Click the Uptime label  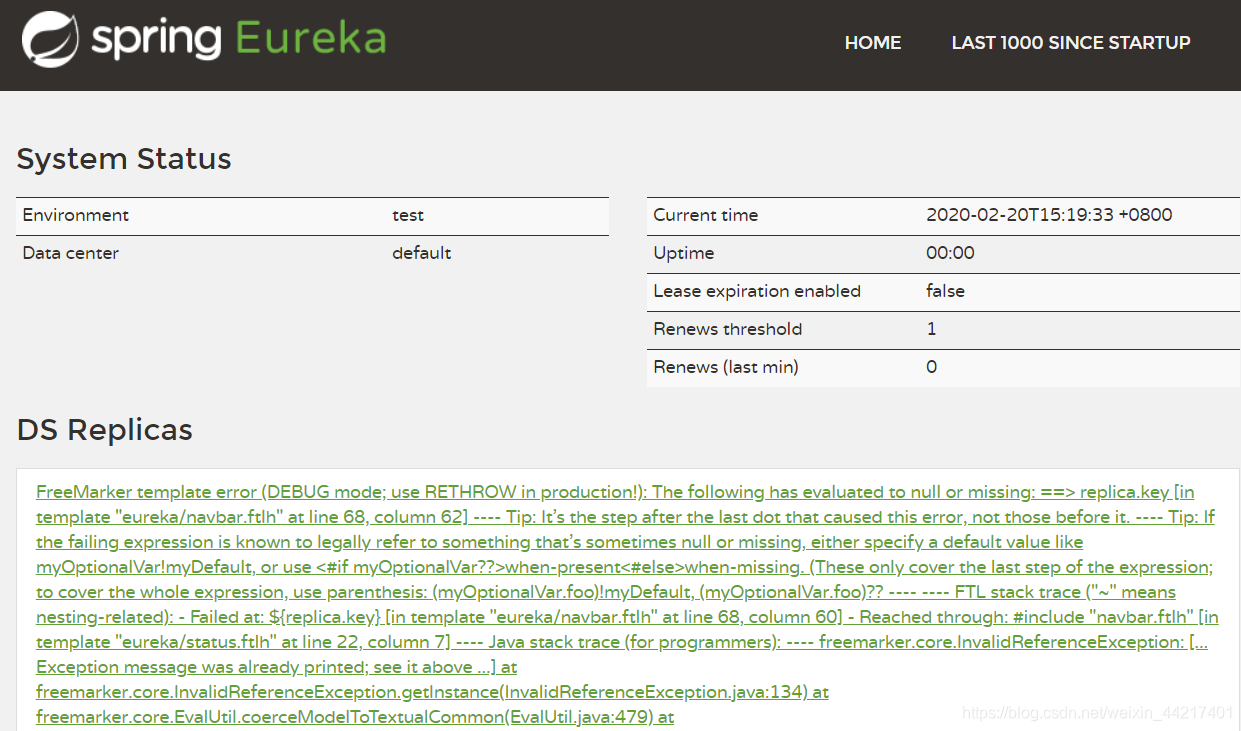point(684,253)
